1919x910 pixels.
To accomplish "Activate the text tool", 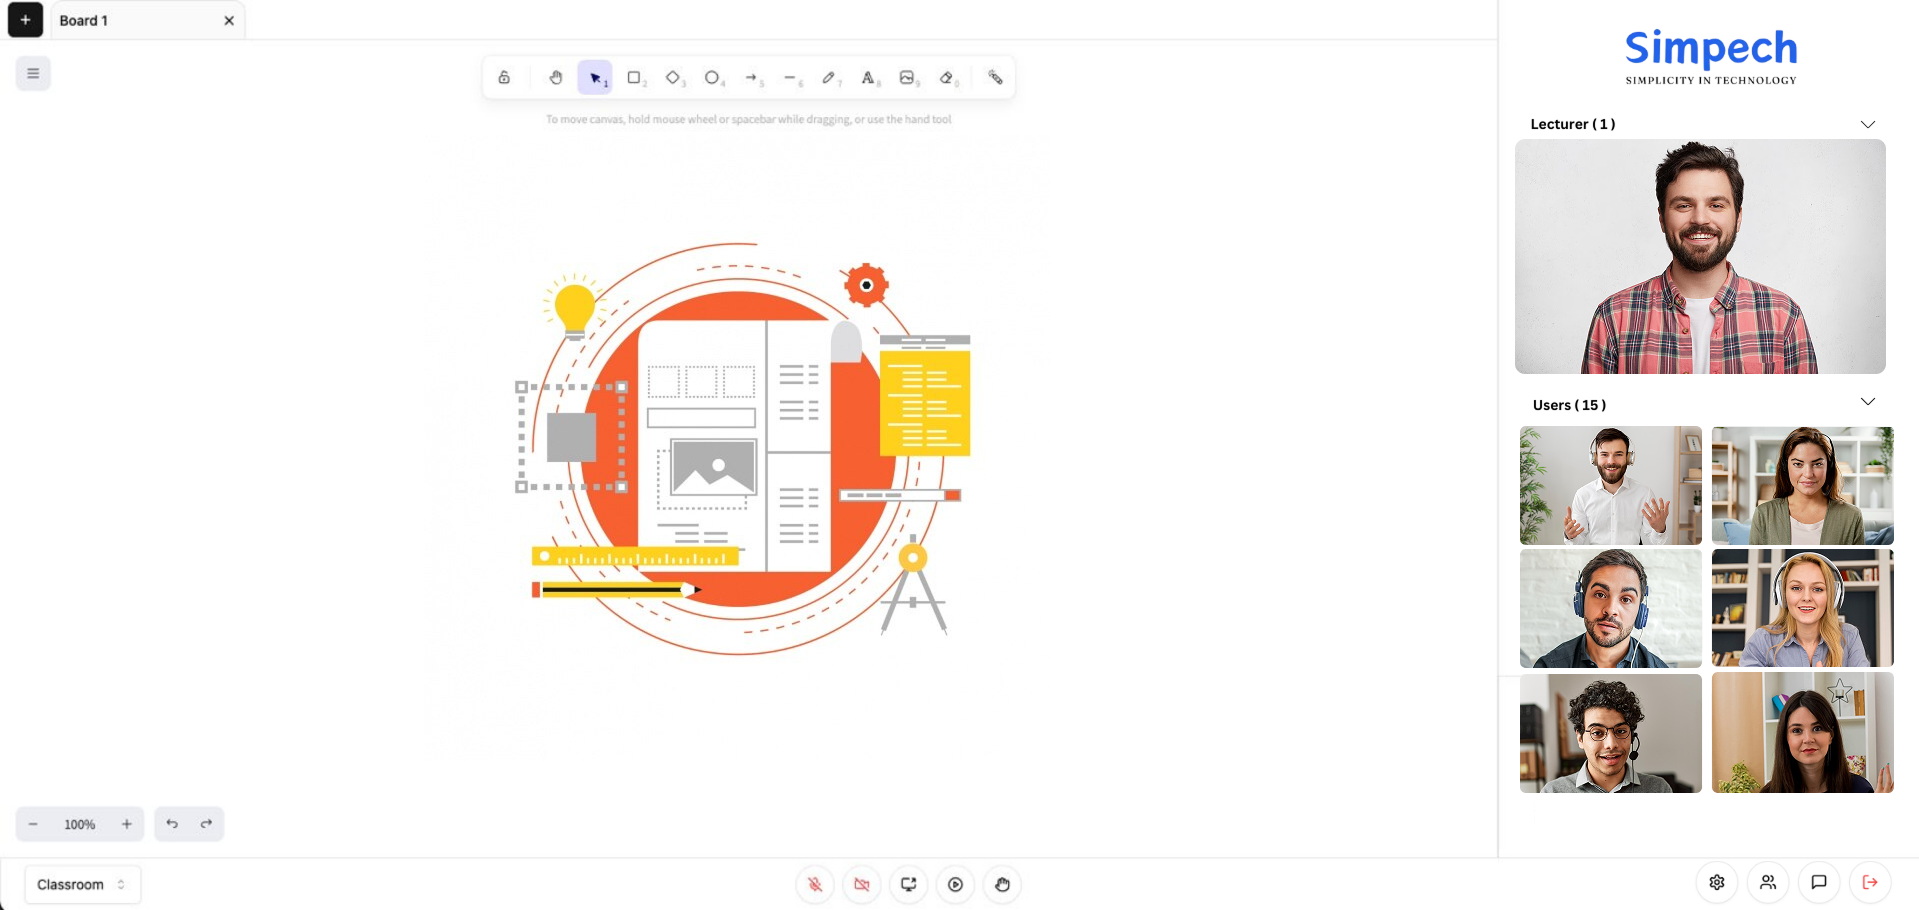I will [868, 78].
